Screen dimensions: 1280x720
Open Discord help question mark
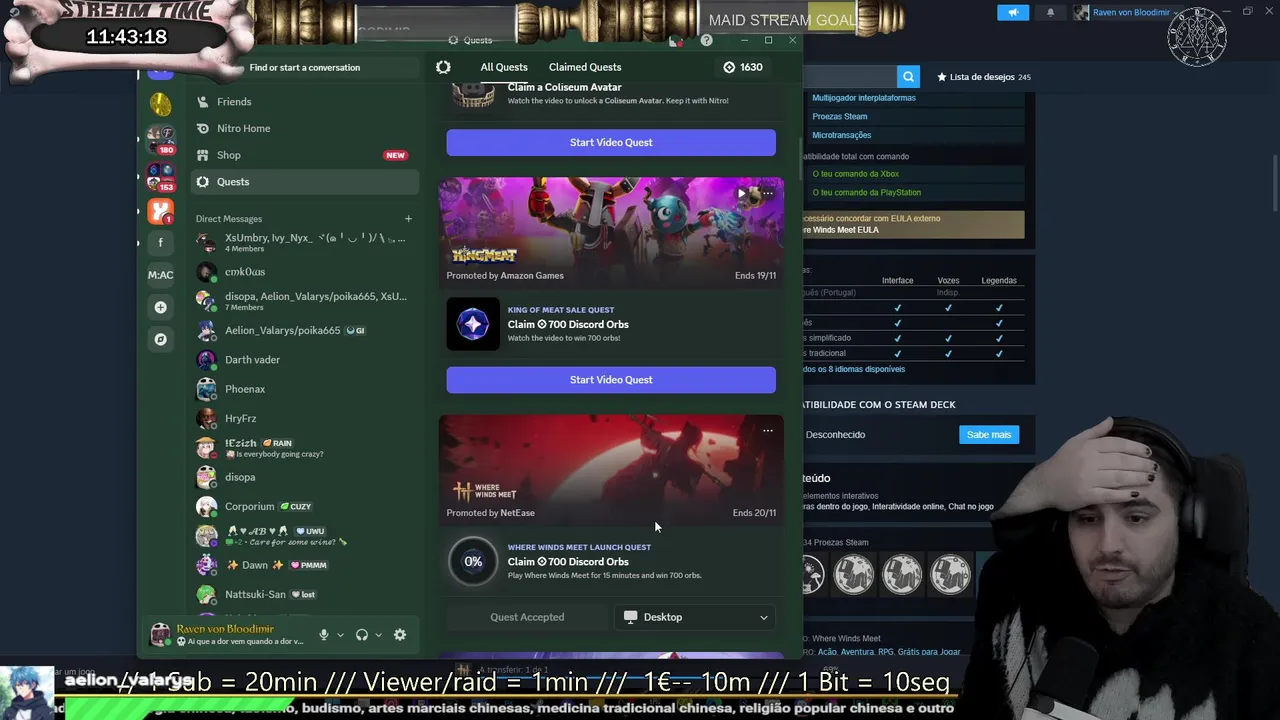coord(706,40)
